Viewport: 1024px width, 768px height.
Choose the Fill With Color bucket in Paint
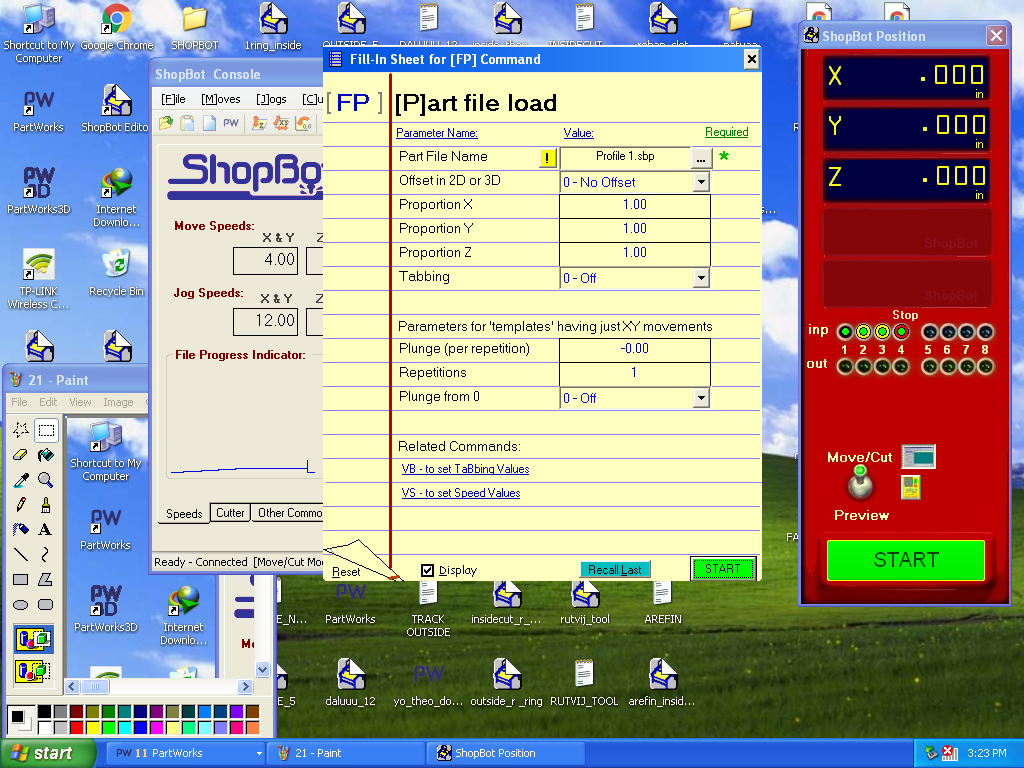(46, 455)
